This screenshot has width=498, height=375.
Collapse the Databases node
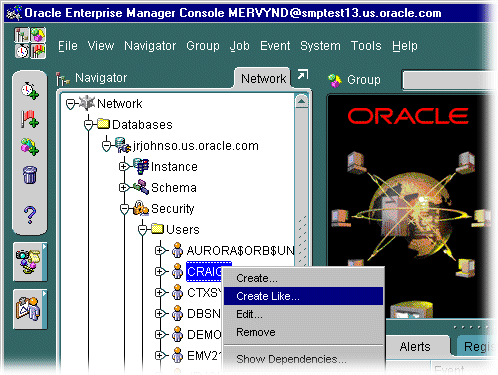(x=88, y=125)
